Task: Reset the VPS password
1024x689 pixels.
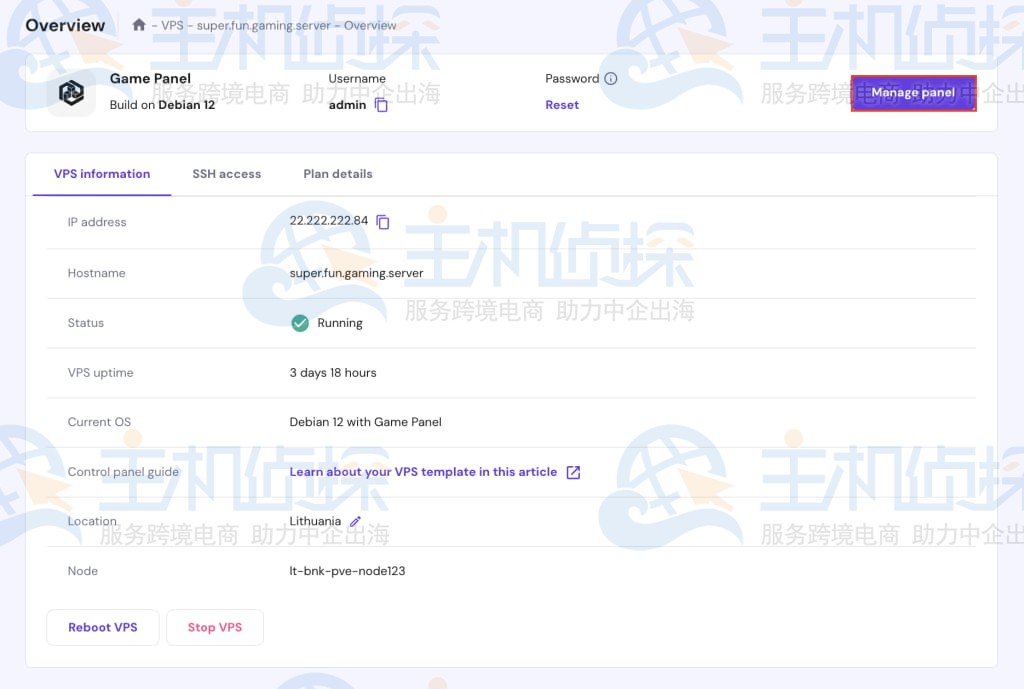Action: [562, 104]
